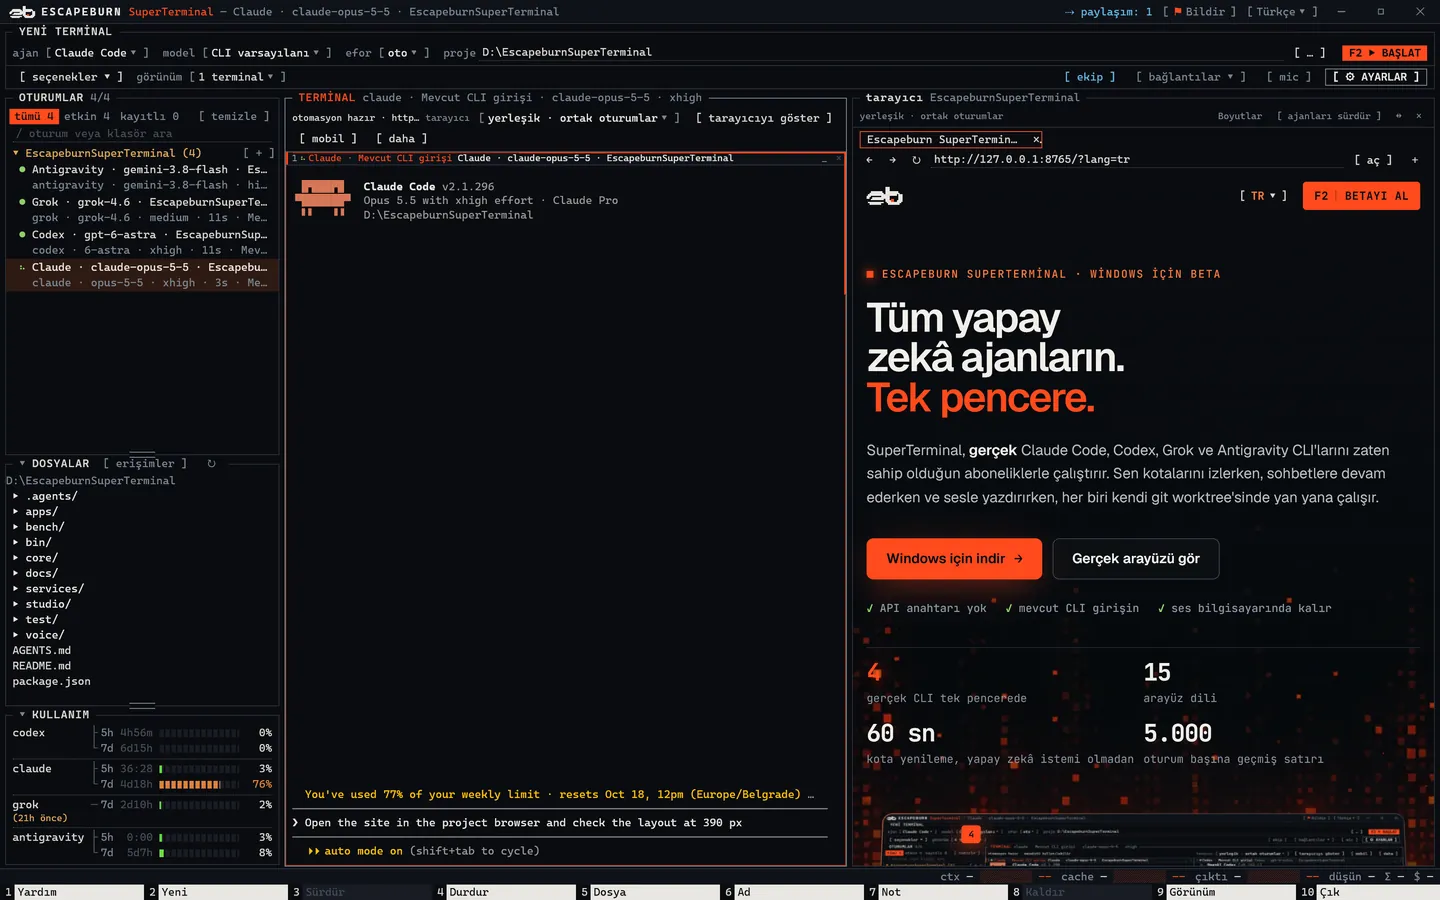The image size is (1440, 900).
Task: Click the Escapeburn logo in the title bar
Action: pos(22,12)
